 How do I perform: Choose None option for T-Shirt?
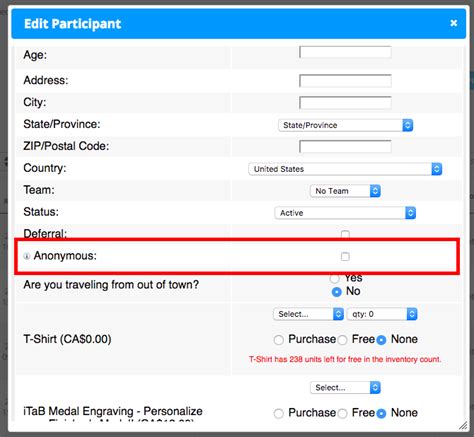[381, 340]
